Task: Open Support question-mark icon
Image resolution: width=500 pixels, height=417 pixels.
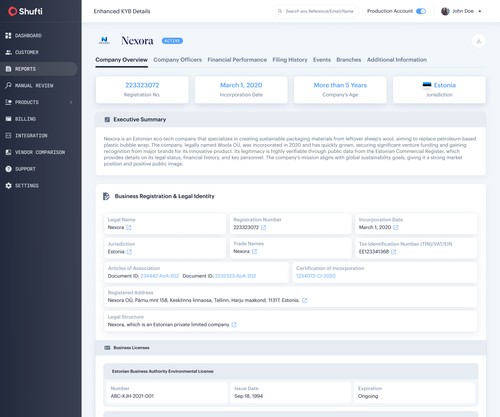Action: pos(8,169)
